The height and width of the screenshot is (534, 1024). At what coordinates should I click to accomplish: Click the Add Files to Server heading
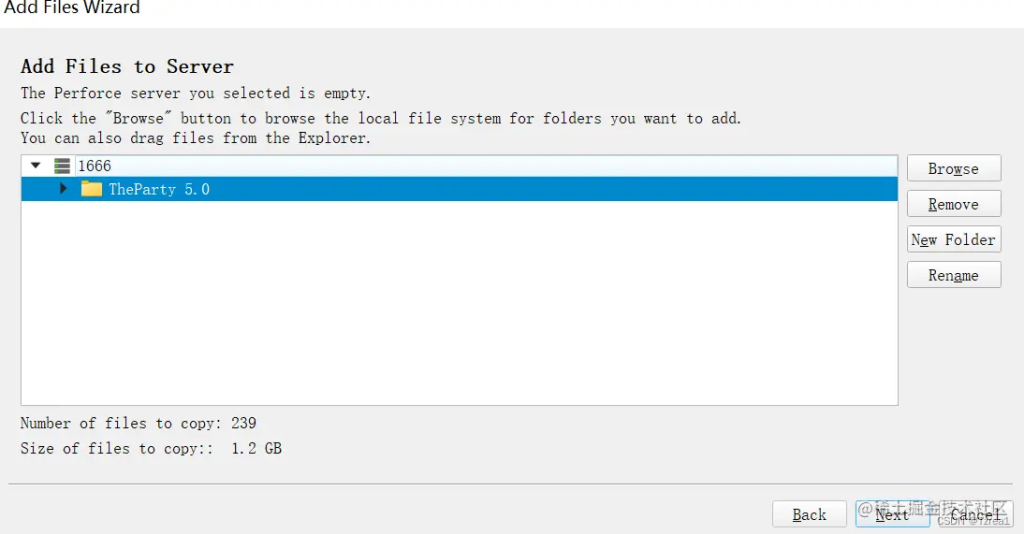pyautogui.click(x=127, y=67)
